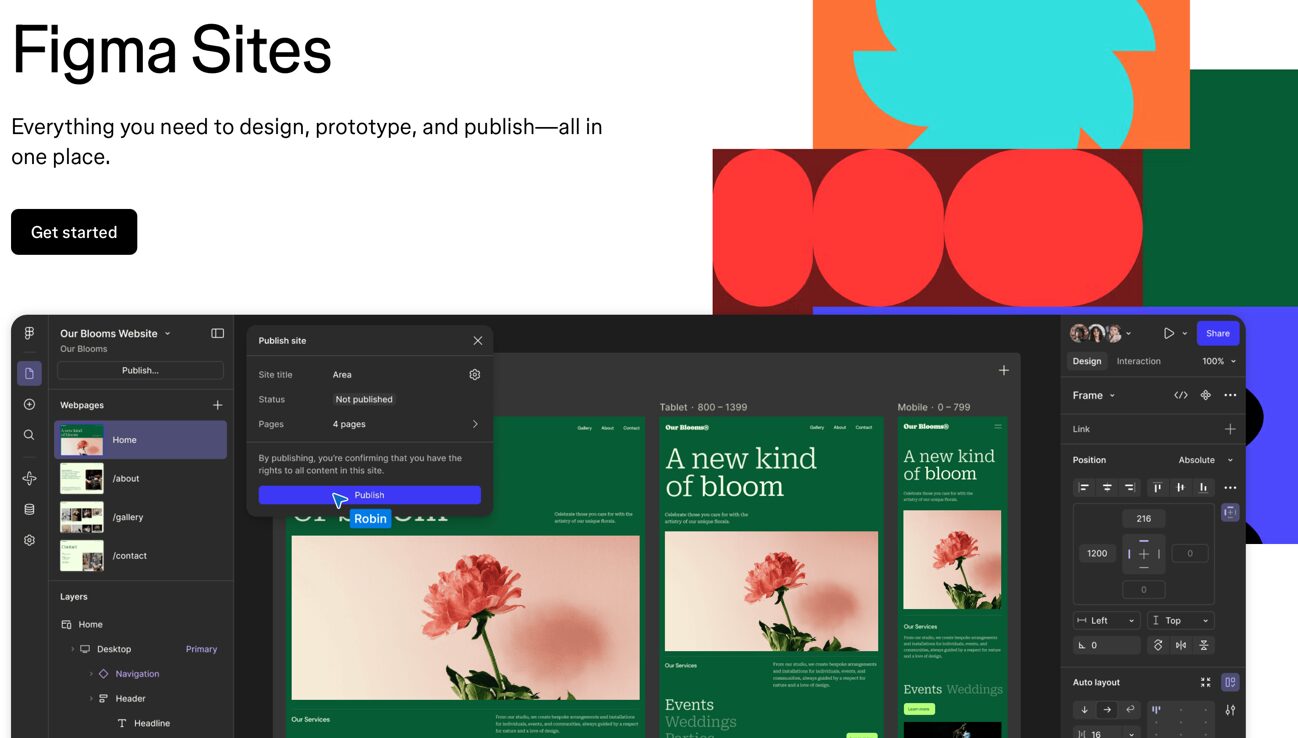
Task: Toggle the auto layout active icon
Action: coord(1230,682)
